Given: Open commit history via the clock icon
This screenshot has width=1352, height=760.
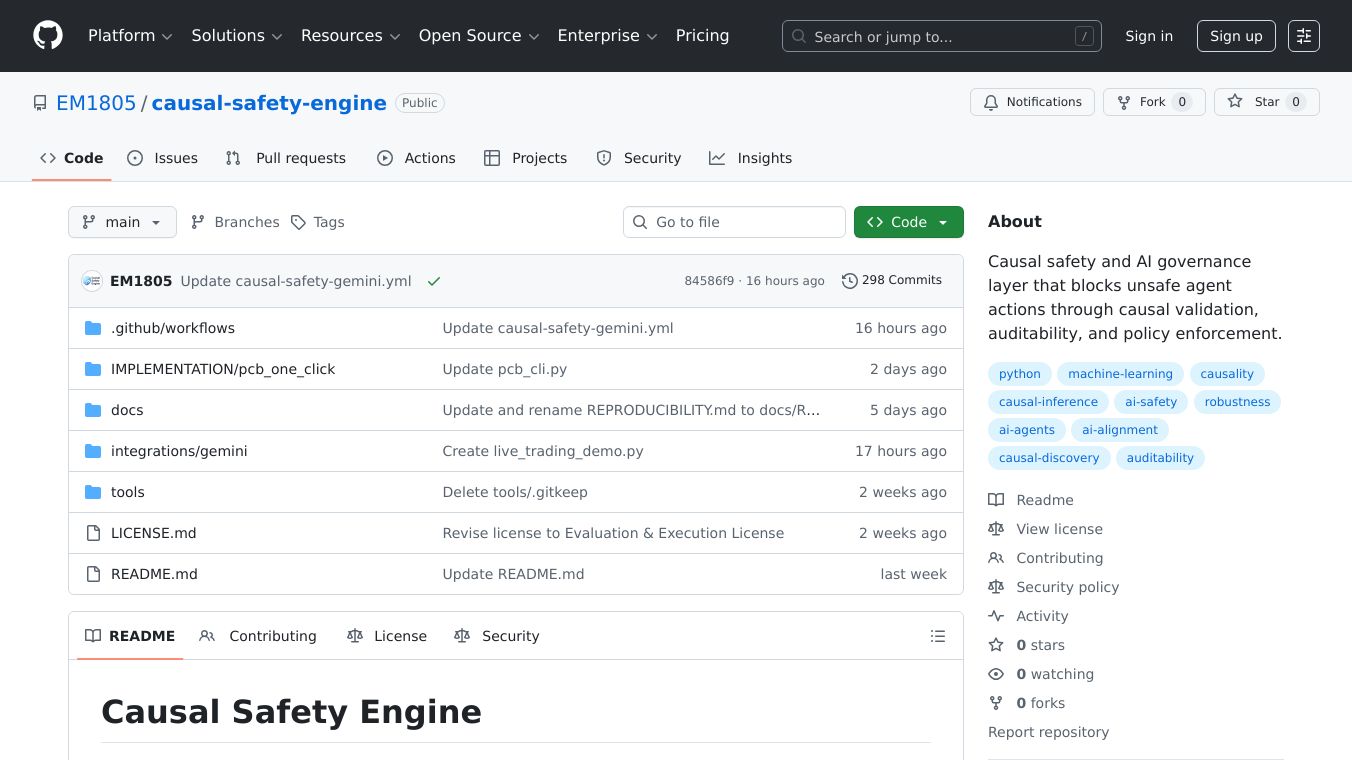Looking at the screenshot, I should [851, 280].
